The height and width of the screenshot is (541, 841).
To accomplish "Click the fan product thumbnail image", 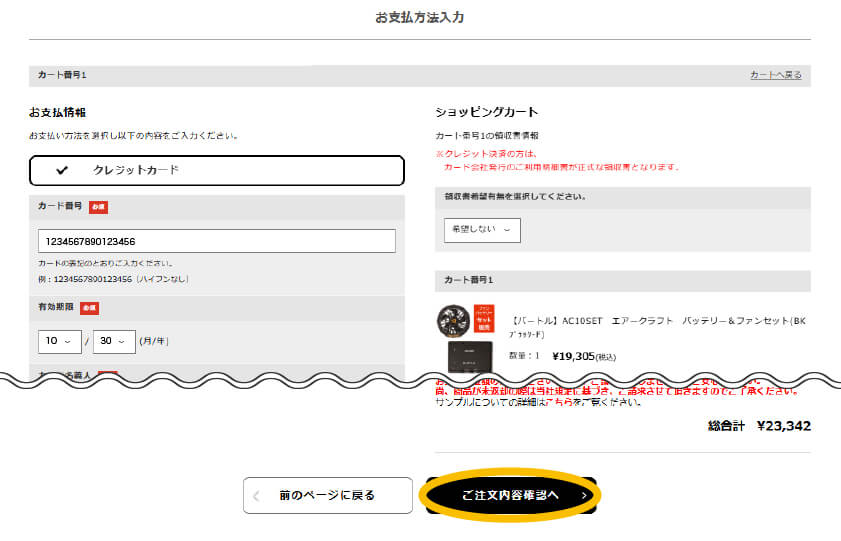I will coord(453,320).
